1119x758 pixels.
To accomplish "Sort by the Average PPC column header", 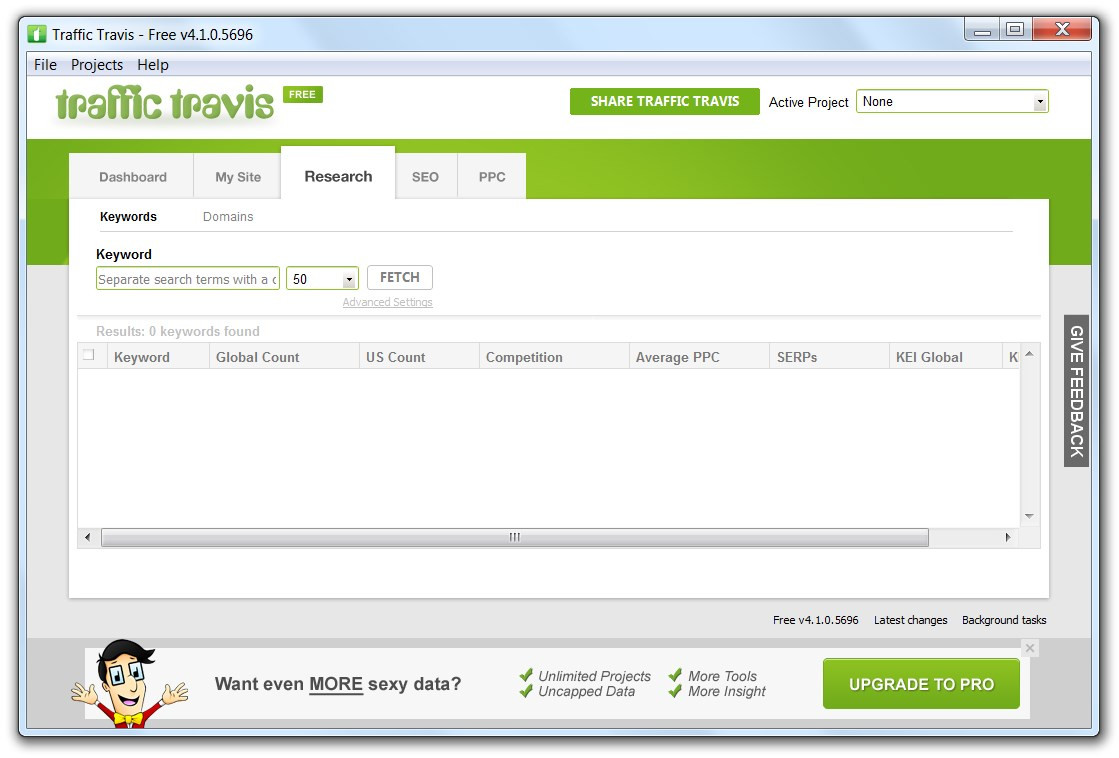I will click(699, 357).
